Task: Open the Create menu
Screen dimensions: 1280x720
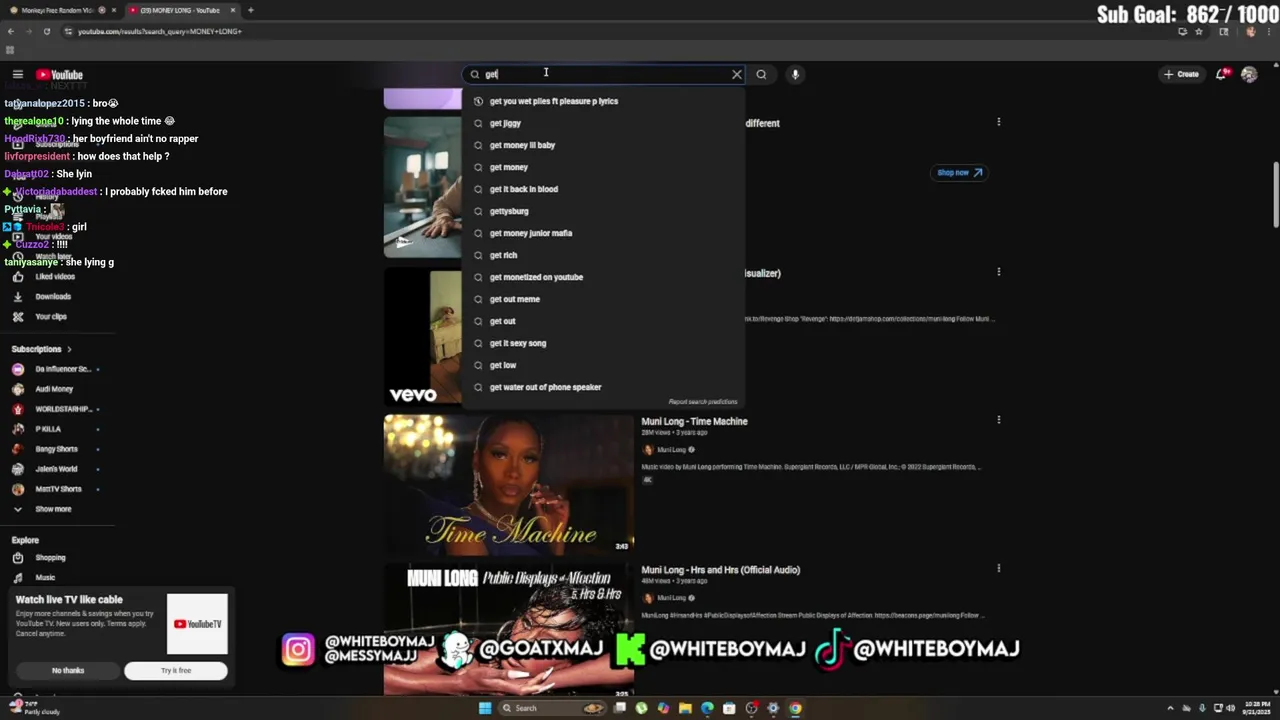Action: [x=1181, y=74]
